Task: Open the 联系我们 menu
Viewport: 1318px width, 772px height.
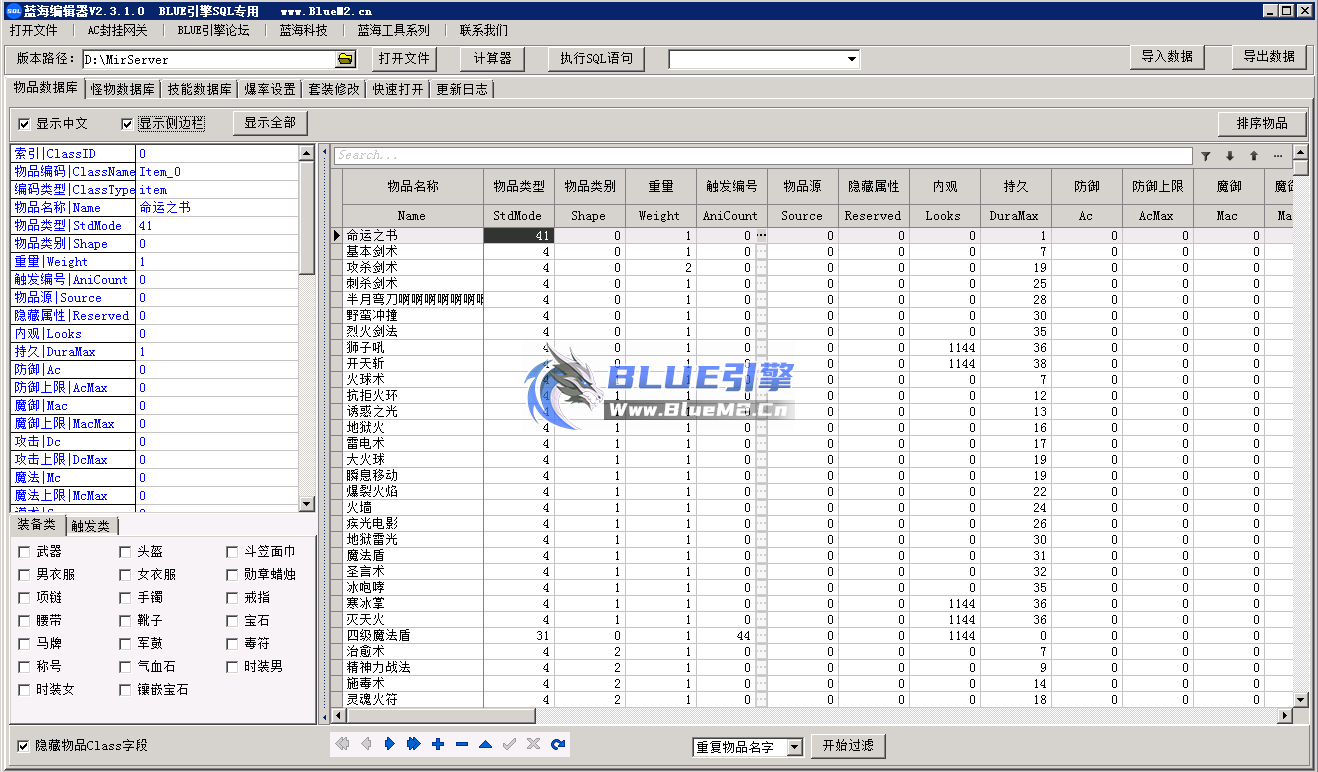Action: tap(484, 30)
